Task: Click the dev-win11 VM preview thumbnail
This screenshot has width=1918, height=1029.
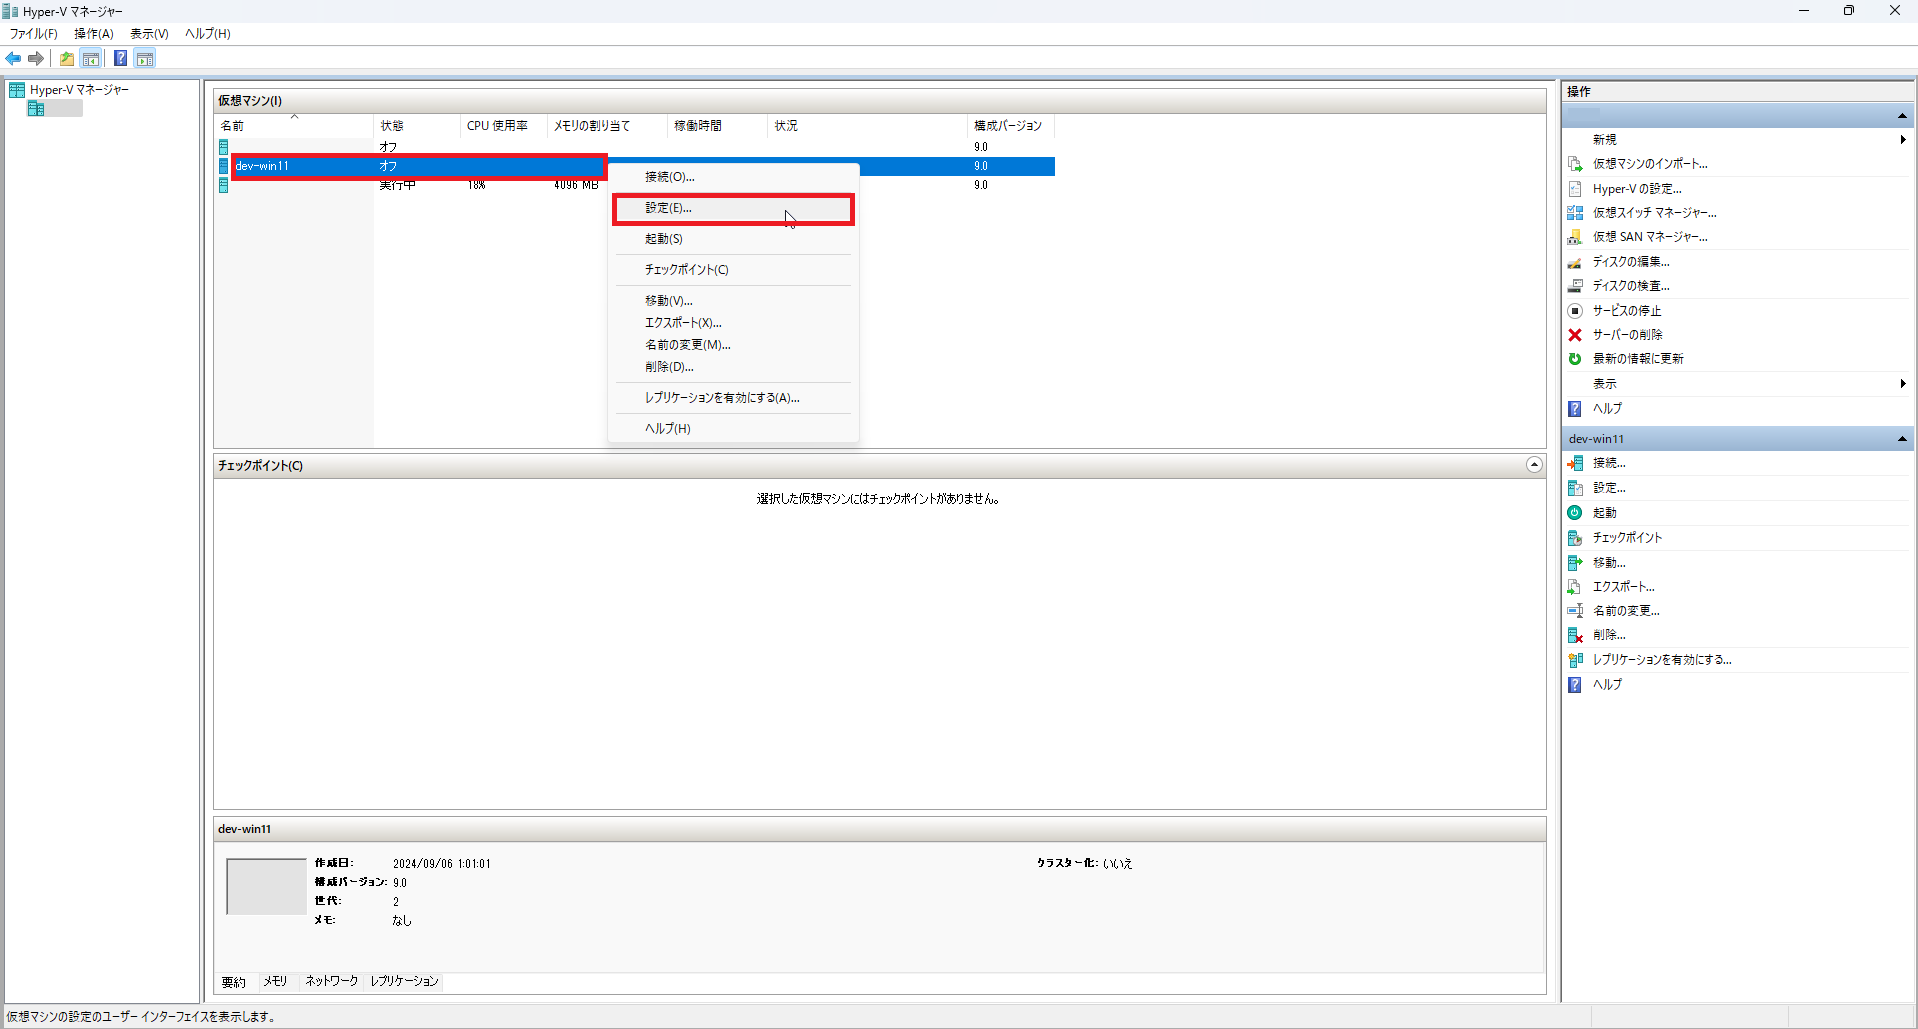Action: (266, 886)
